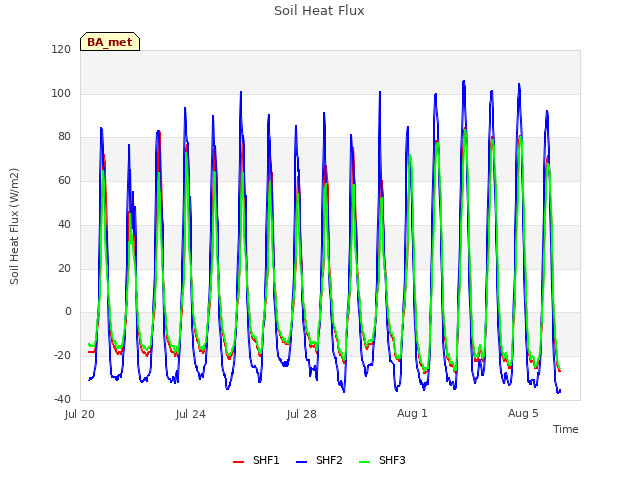The height and width of the screenshot is (480, 640).
Task: Click the 20 y-axis tick label
Action: coord(64,269)
